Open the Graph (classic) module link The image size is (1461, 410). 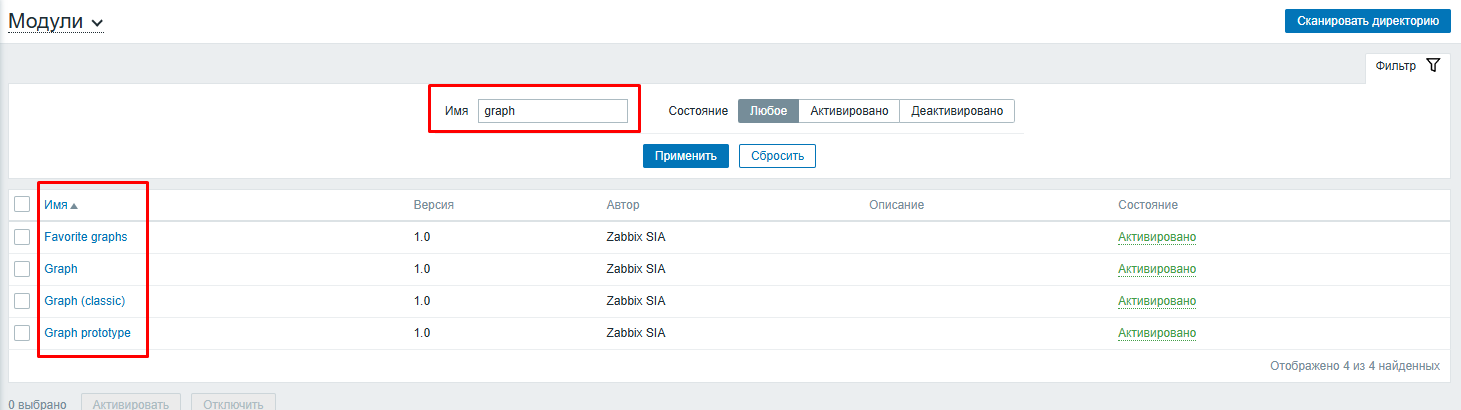pyautogui.click(x=84, y=301)
